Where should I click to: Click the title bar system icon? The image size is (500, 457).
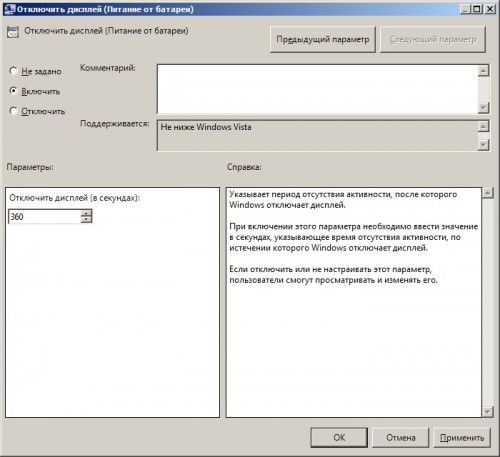(9, 9)
